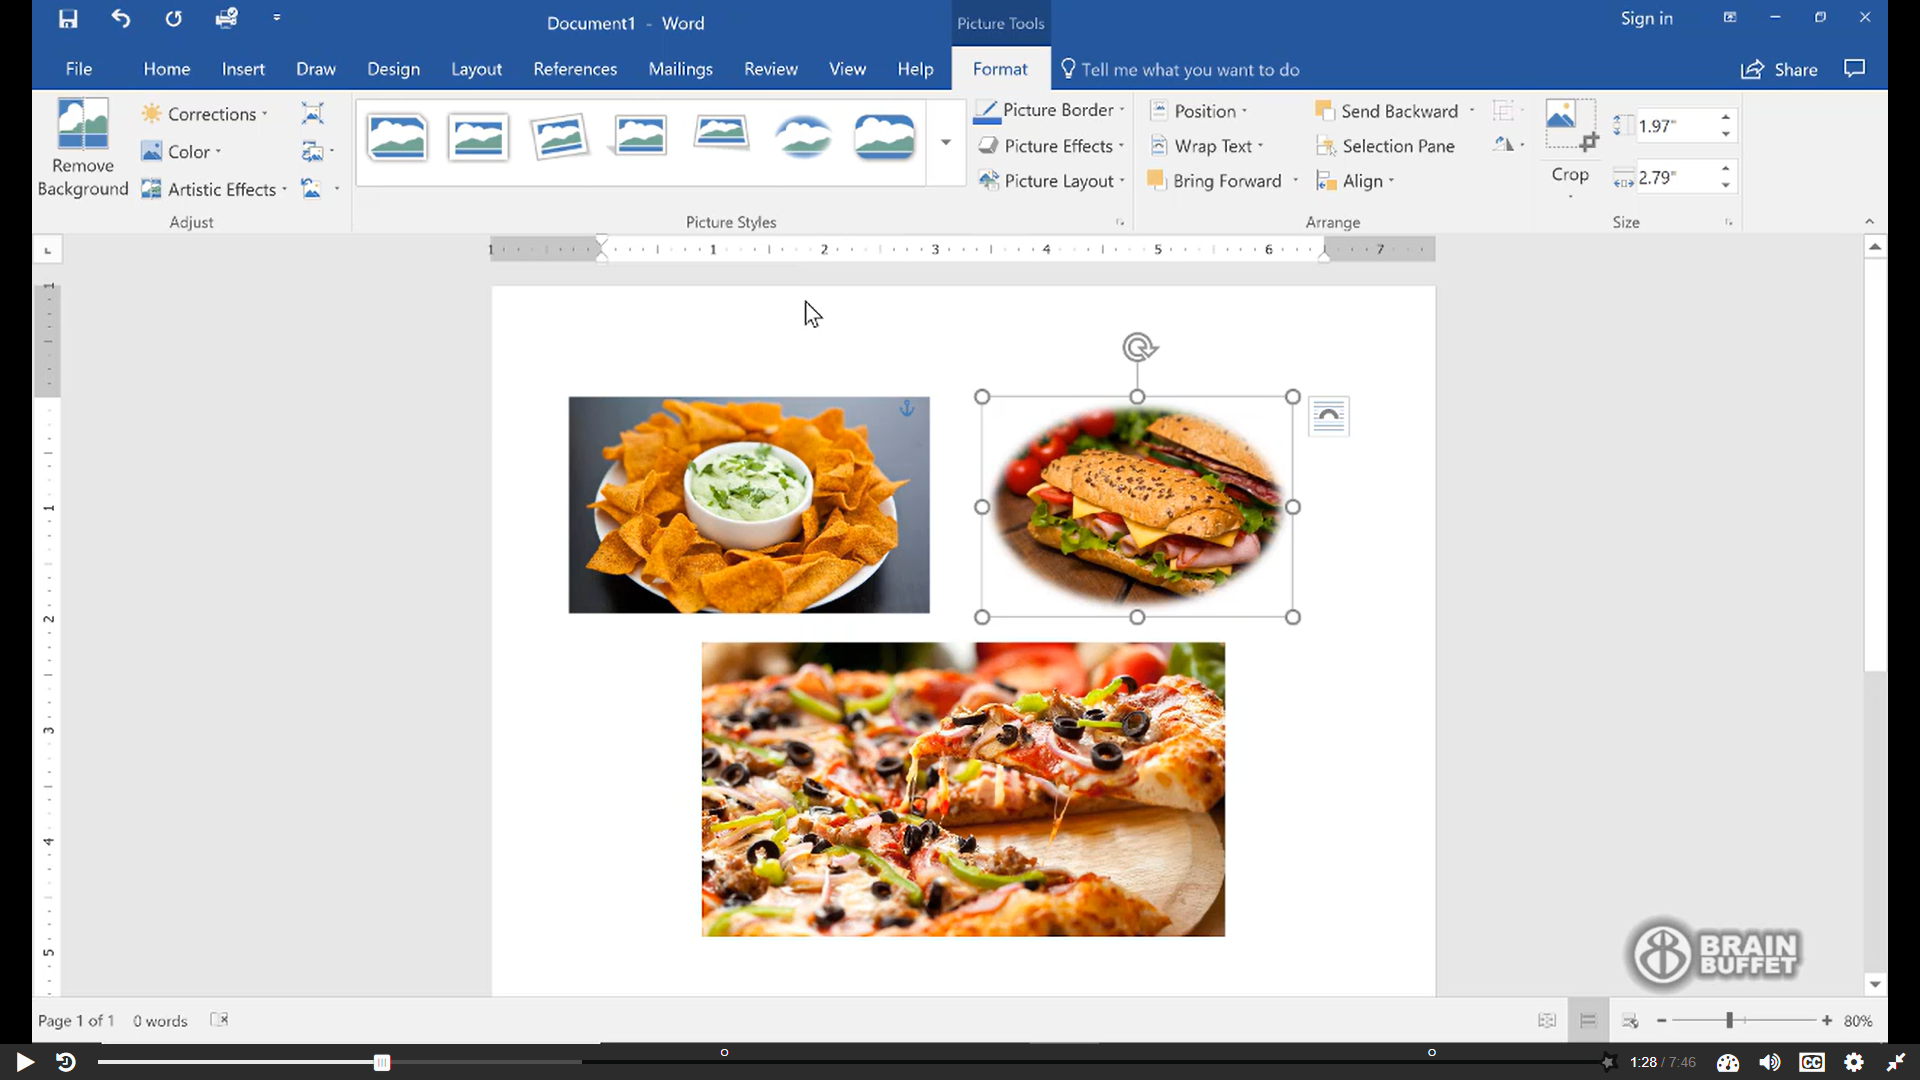This screenshot has height=1080, width=1920.
Task: Click the Undo arrow icon
Action: click(x=121, y=19)
